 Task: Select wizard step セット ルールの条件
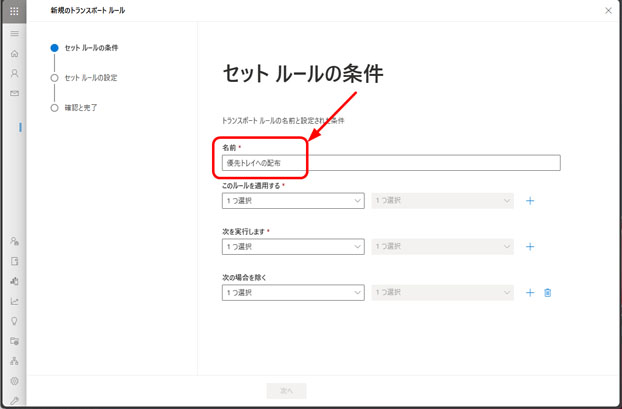coord(84,48)
